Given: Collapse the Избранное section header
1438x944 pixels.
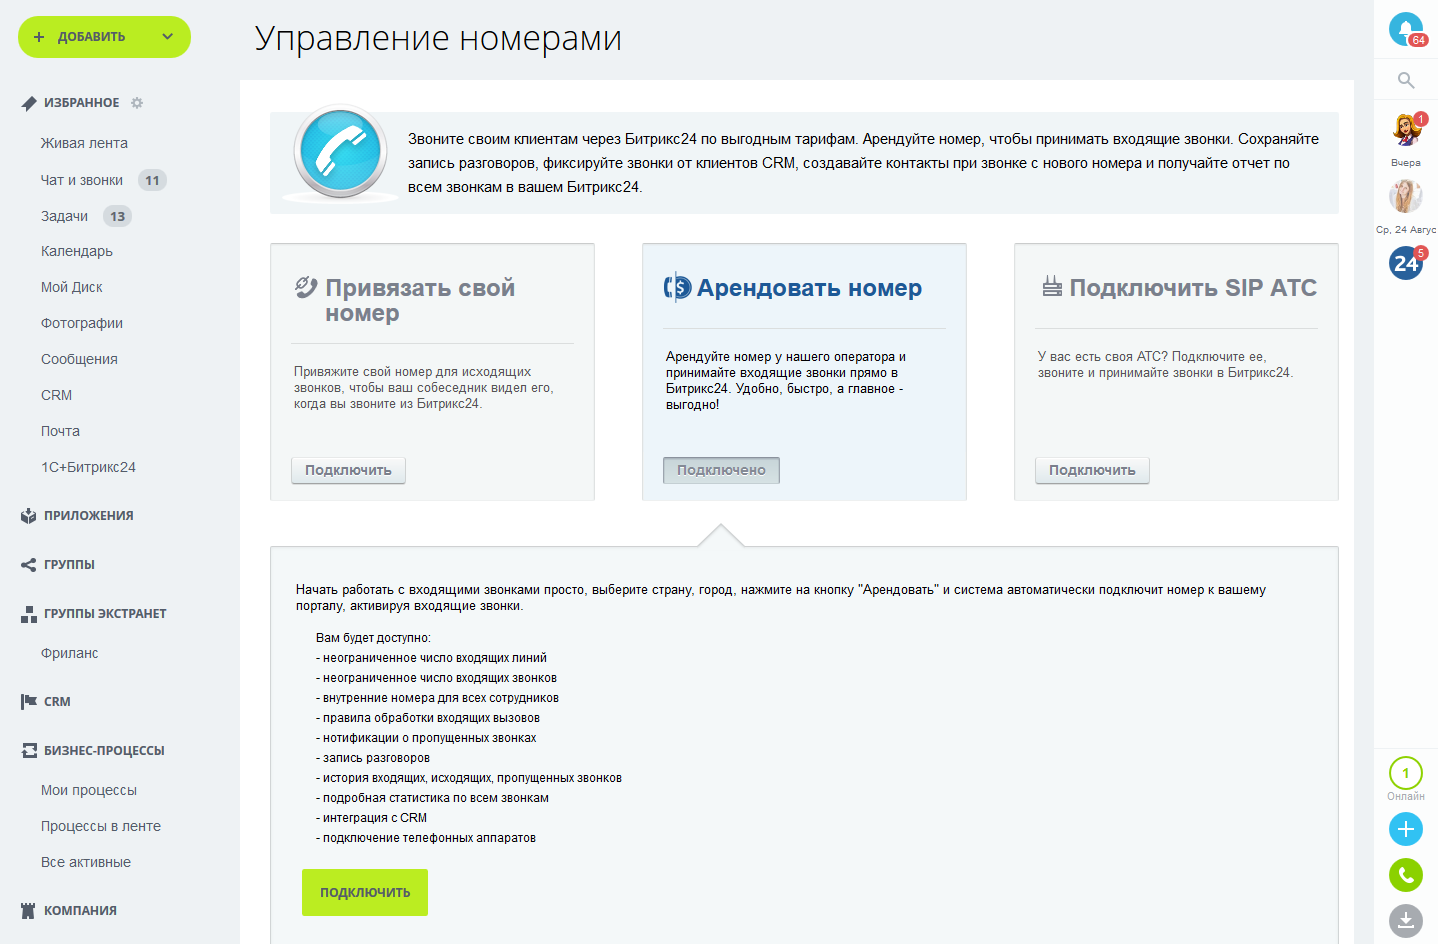Looking at the screenshot, I should tap(81, 103).
